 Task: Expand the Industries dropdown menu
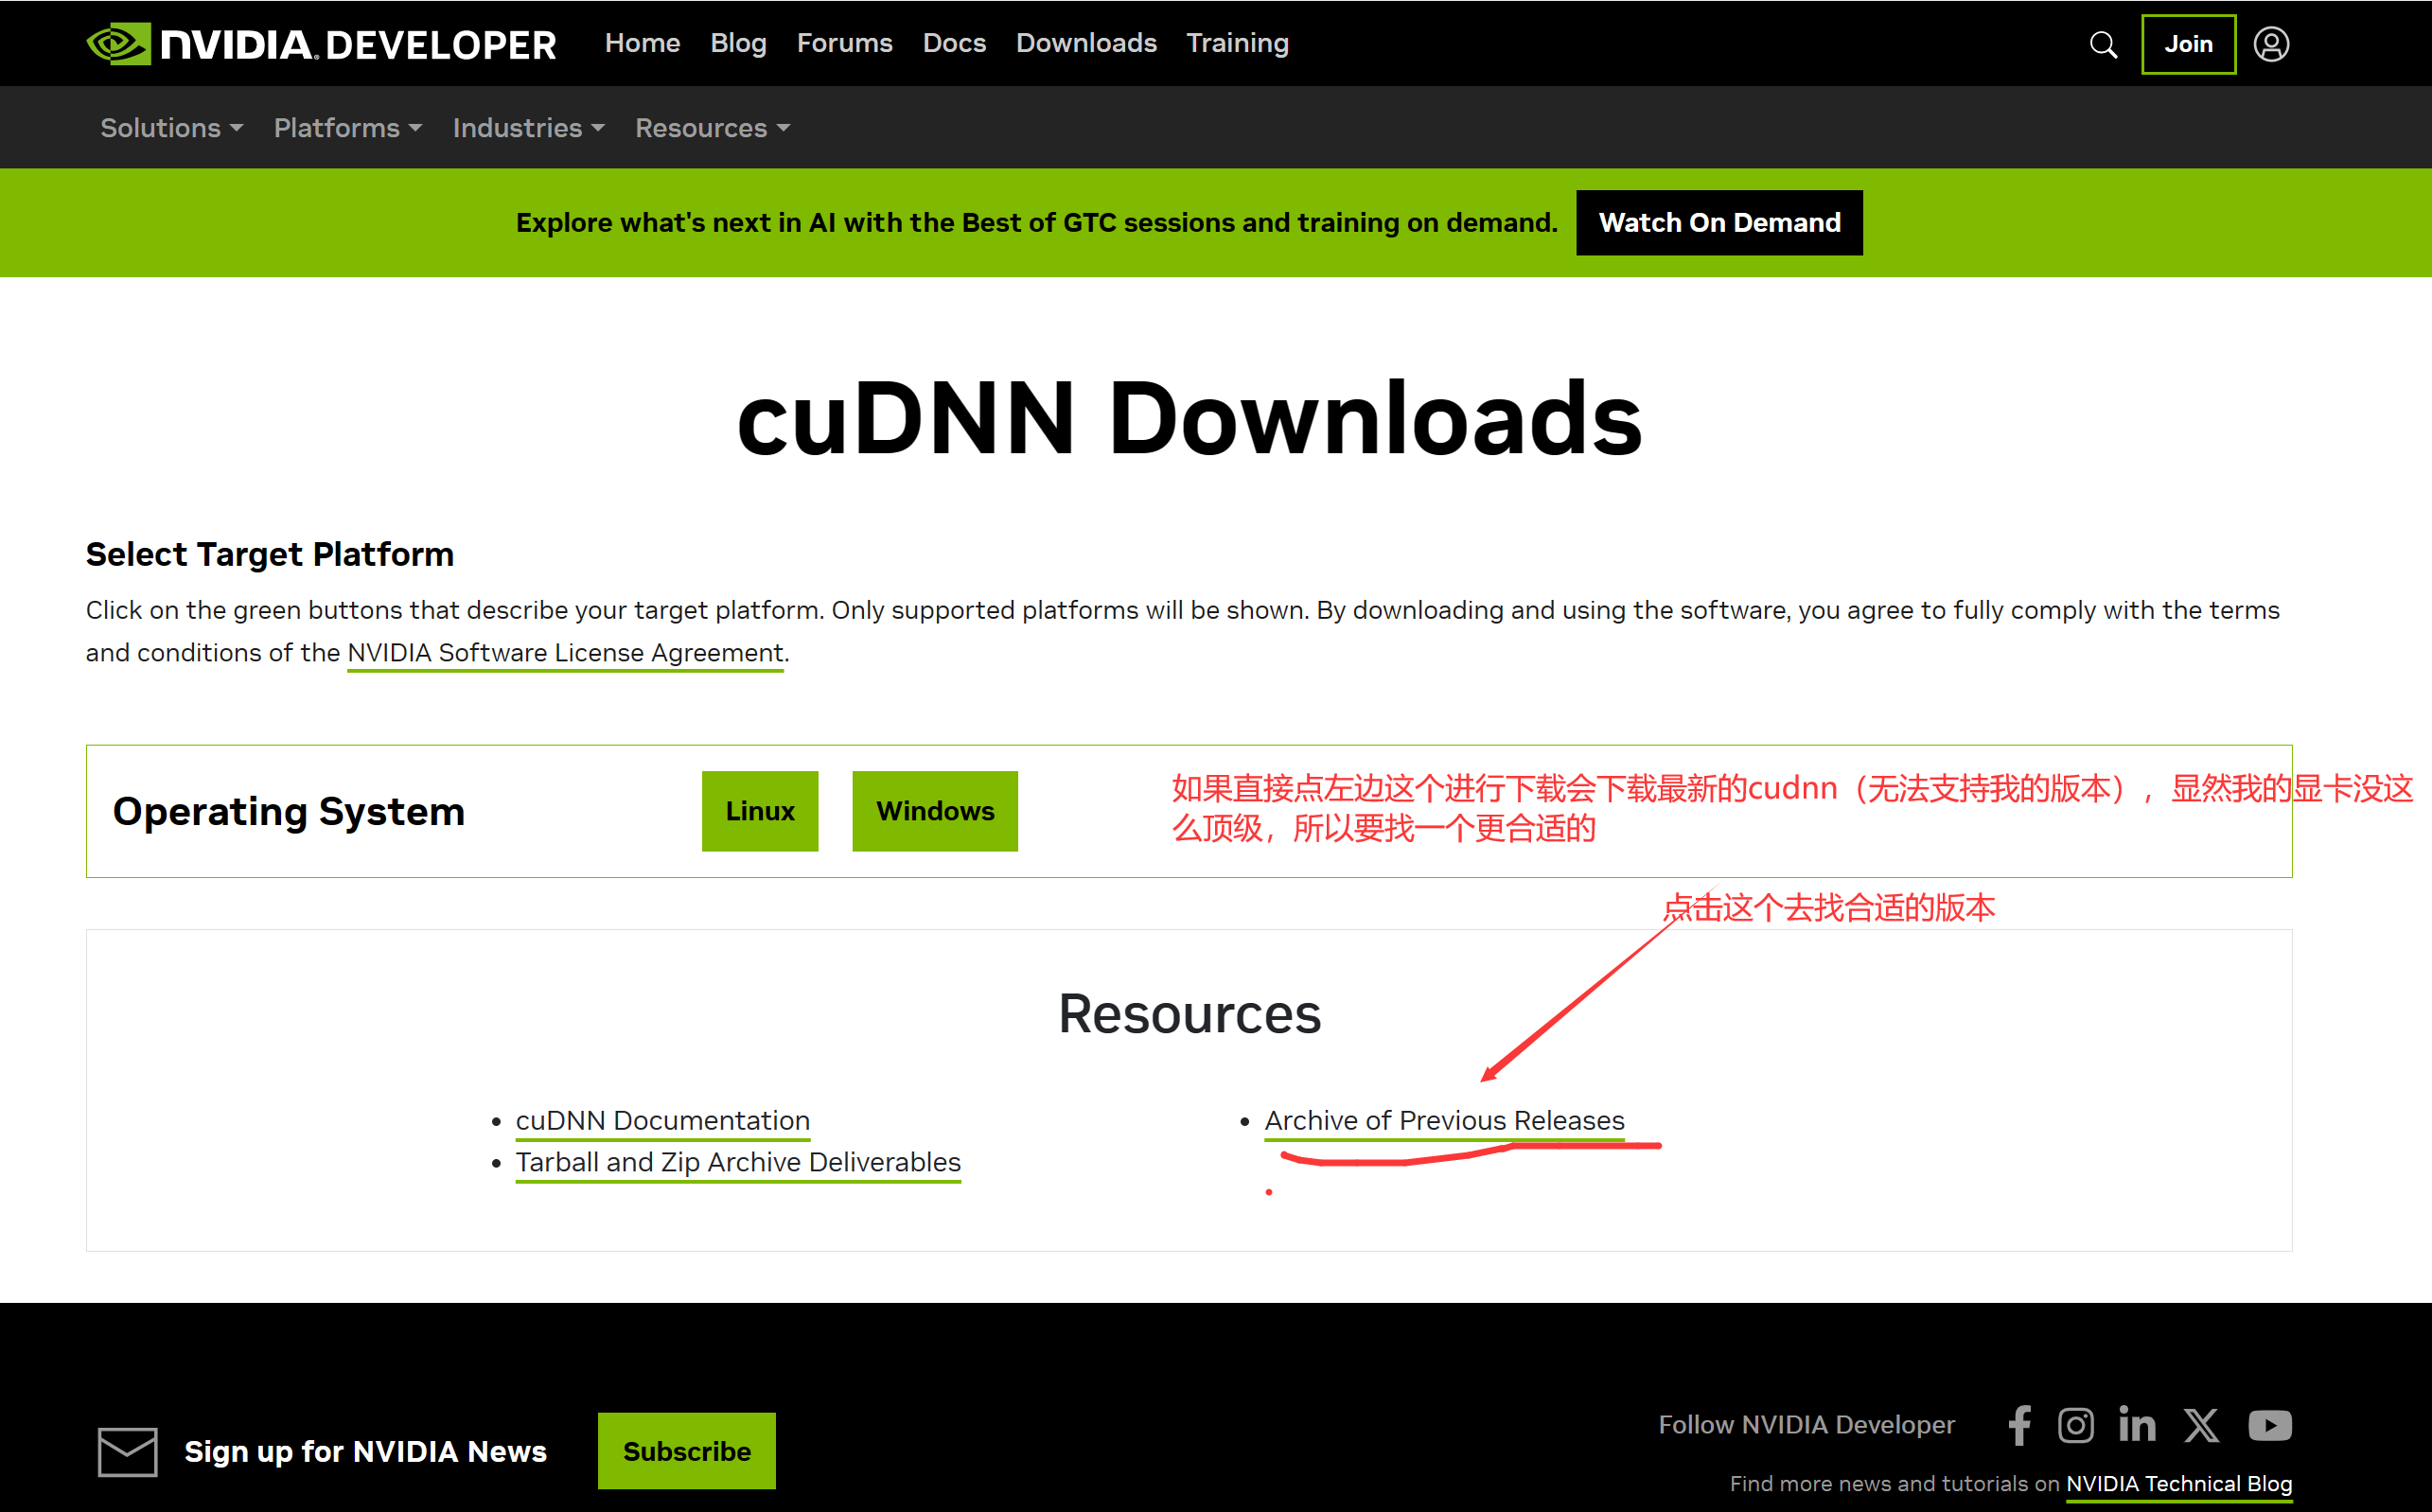529,128
